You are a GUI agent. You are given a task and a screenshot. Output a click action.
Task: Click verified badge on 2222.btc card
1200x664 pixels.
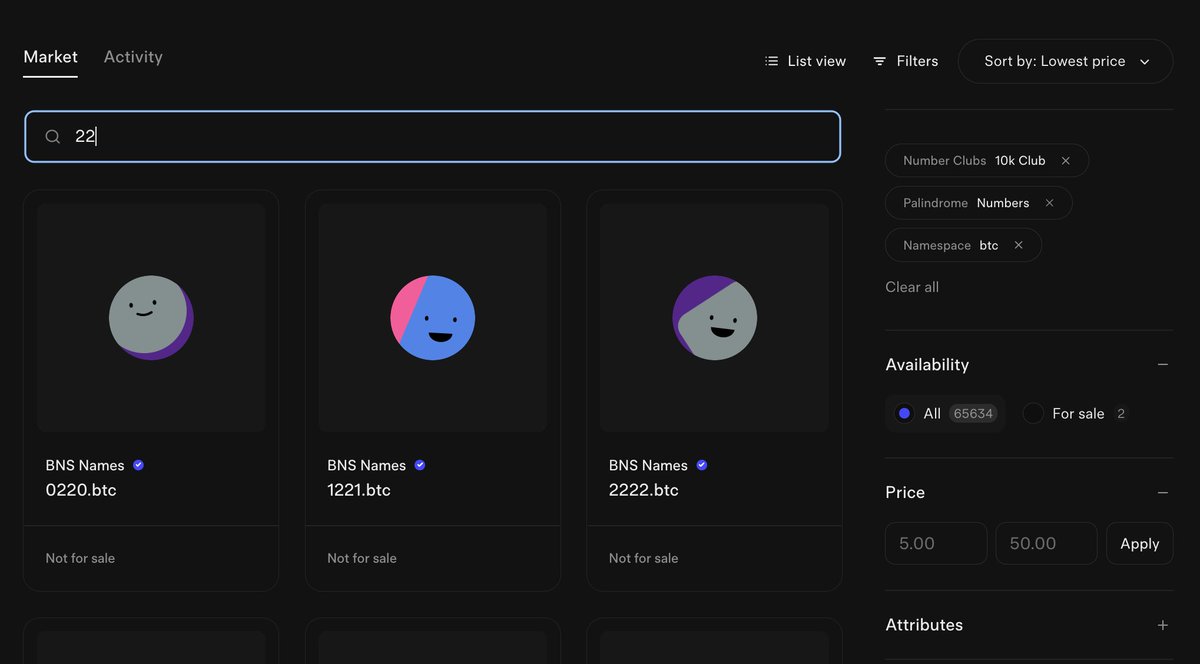pyautogui.click(x=702, y=465)
